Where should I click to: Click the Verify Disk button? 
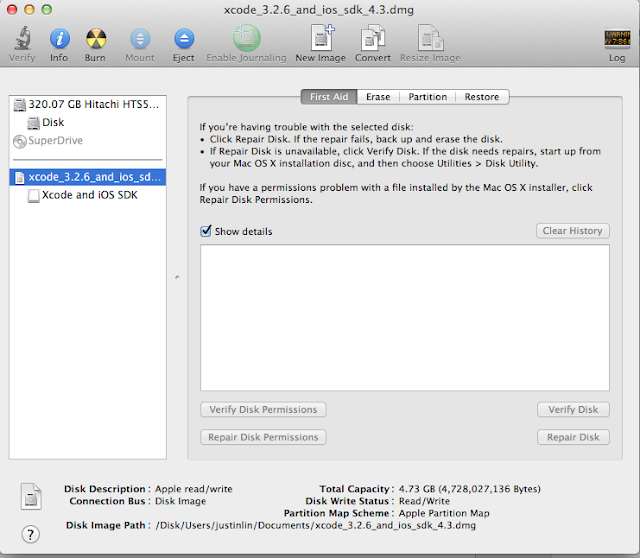tap(573, 409)
